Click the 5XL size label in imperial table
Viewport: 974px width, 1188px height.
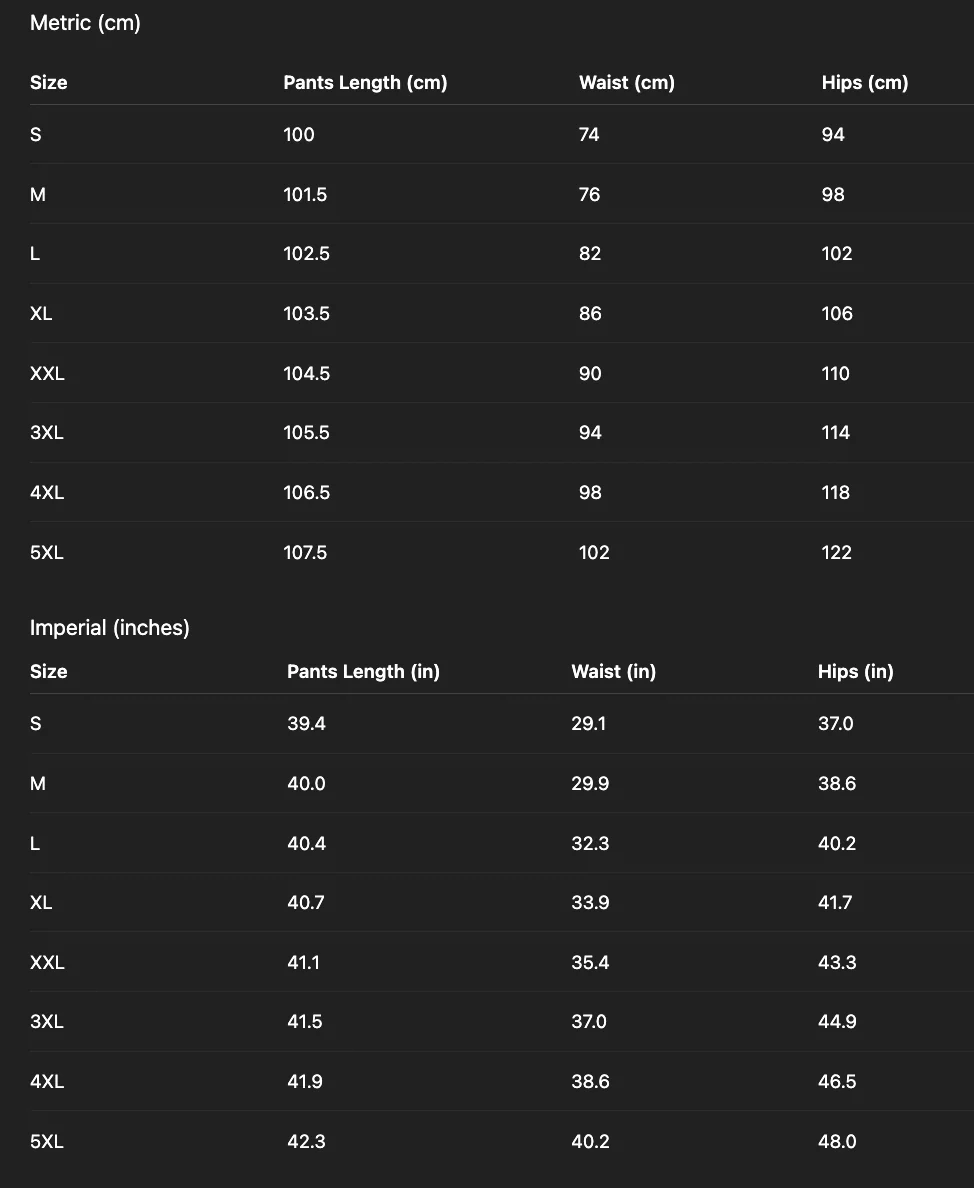[47, 1141]
